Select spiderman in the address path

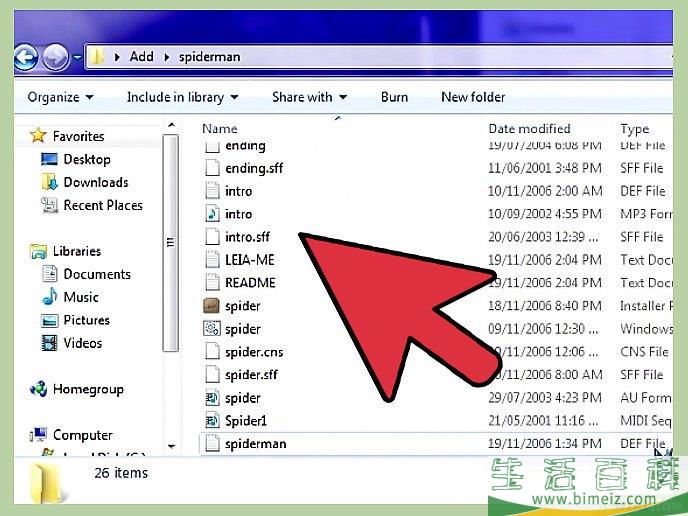coord(210,57)
